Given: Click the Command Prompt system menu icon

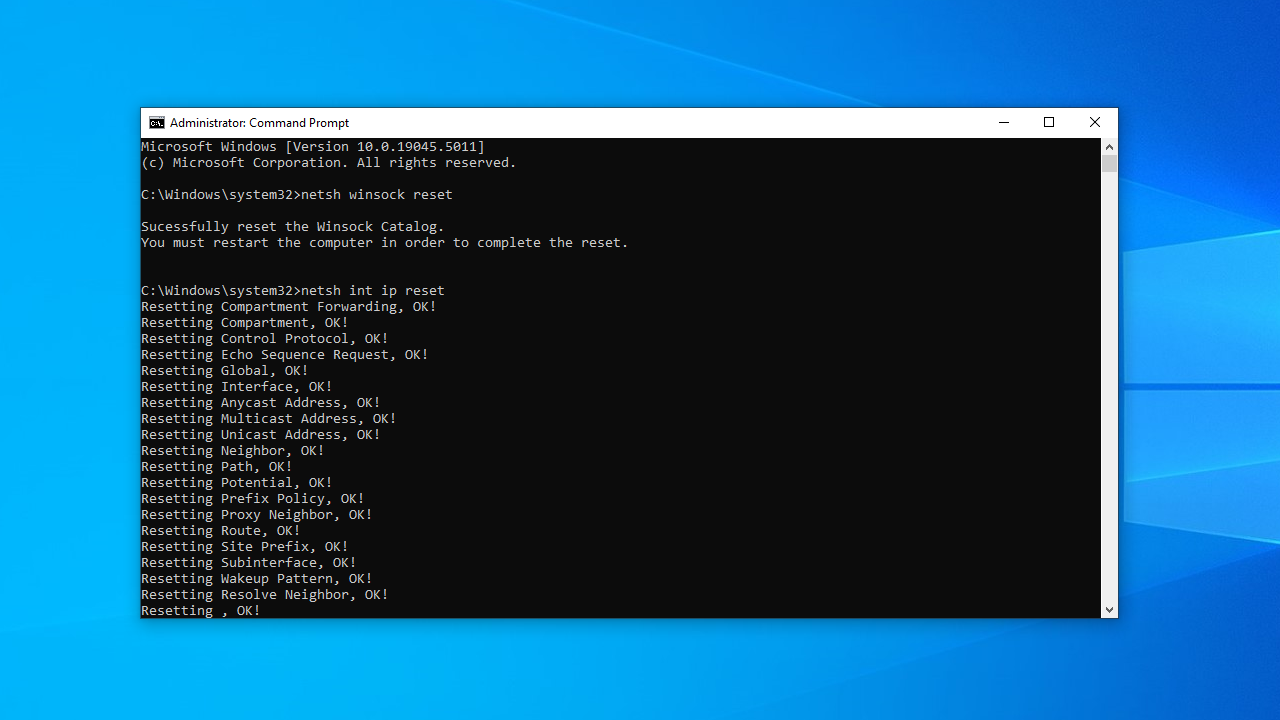Looking at the screenshot, I should pos(157,123).
